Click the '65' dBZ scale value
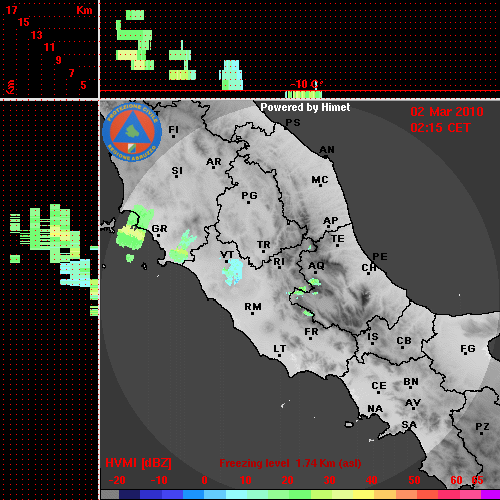Image resolution: width=500 pixels, height=500 pixels. point(477,480)
